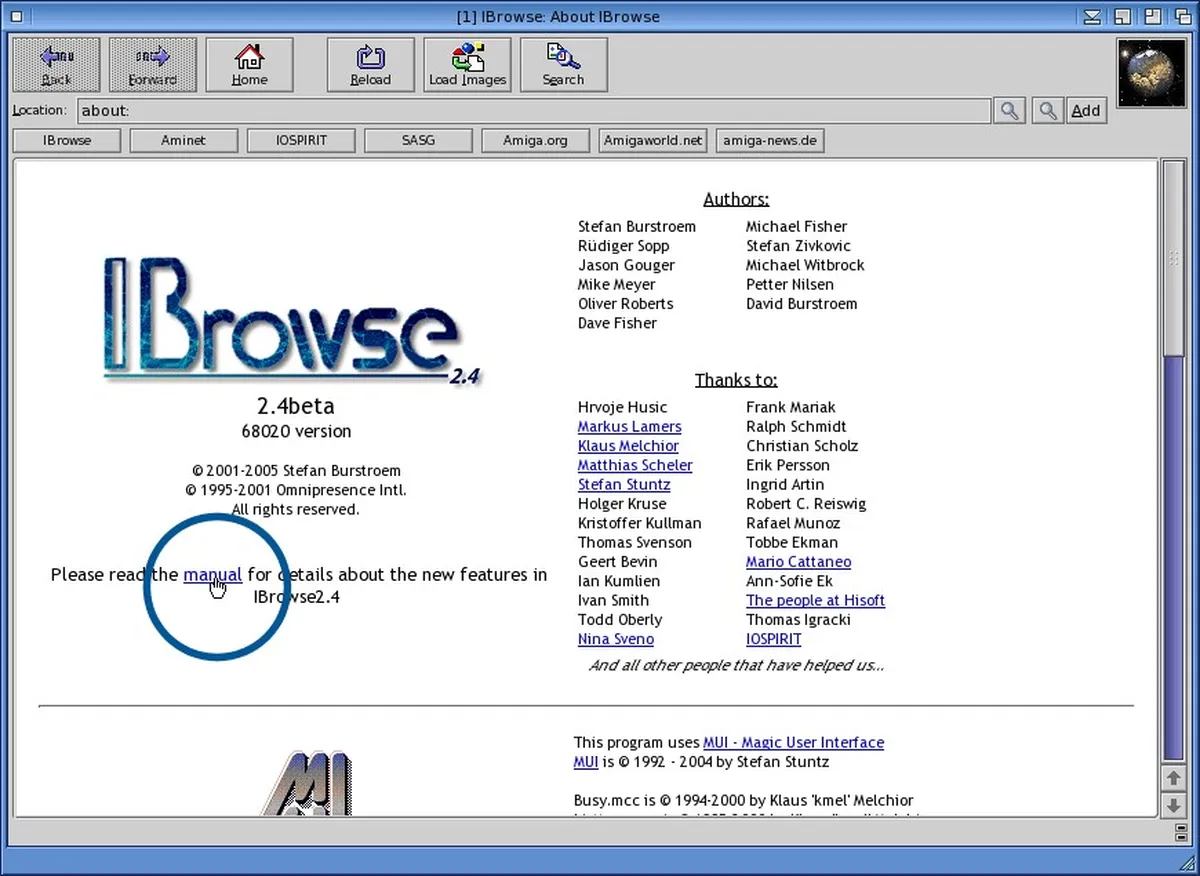The height and width of the screenshot is (876, 1200).
Task: Open the amiga-news.de bookmark
Action: (x=769, y=141)
